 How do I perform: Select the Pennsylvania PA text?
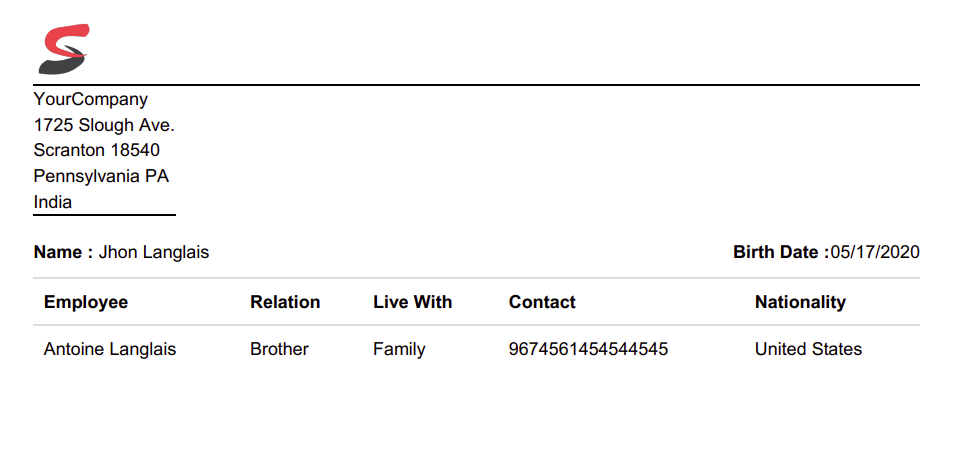coord(101,177)
